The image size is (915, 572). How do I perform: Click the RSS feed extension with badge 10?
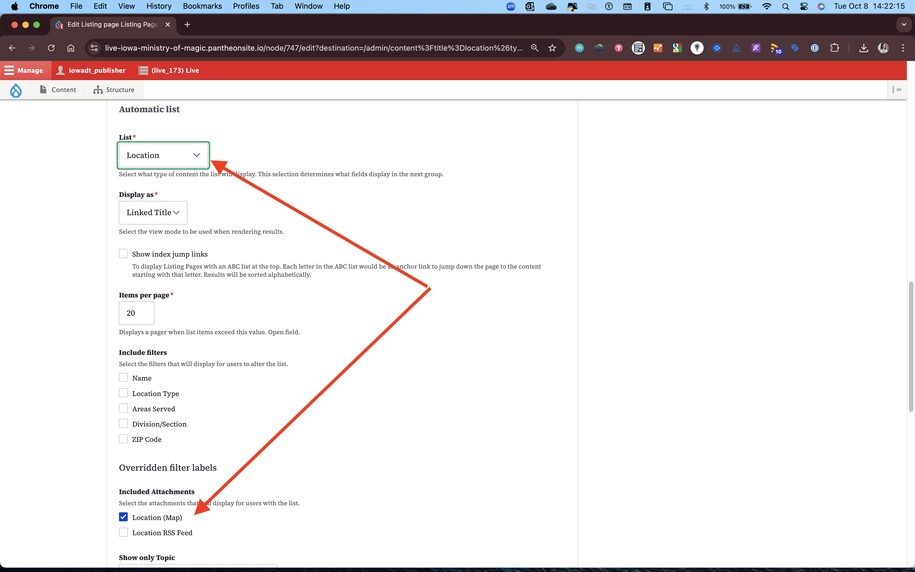776,48
